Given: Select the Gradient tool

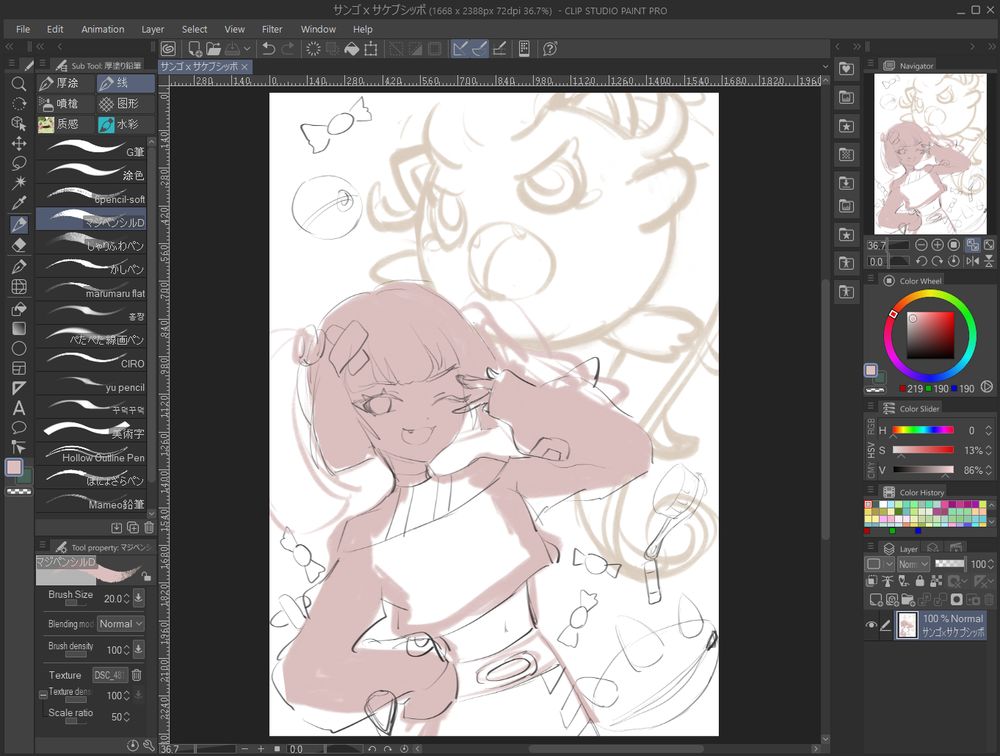Looking at the screenshot, I should tap(19, 329).
